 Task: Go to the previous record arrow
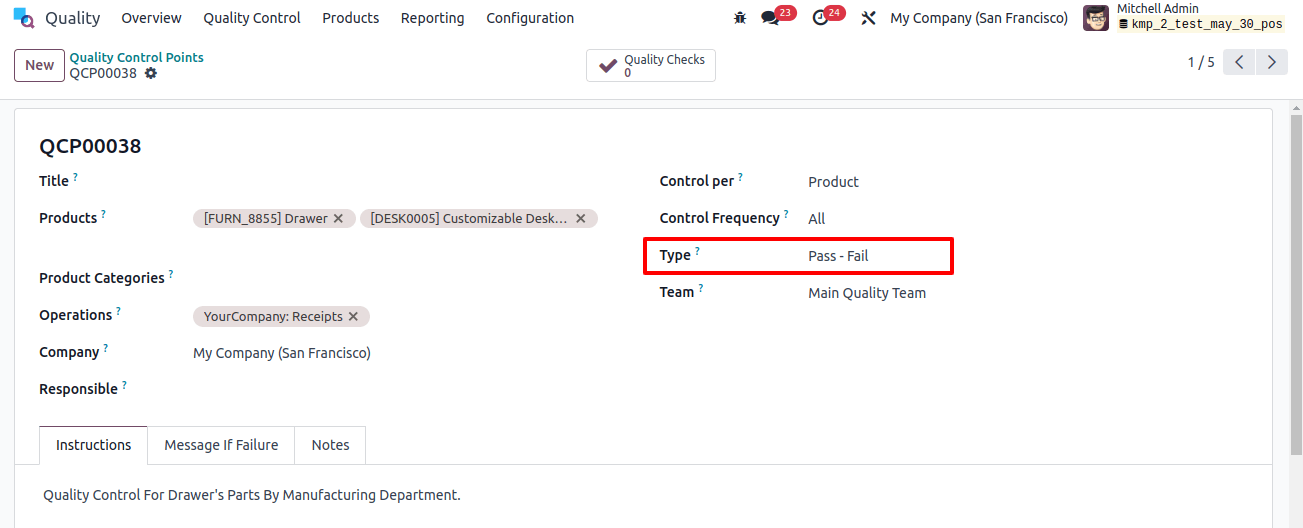(x=1239, y=62)
